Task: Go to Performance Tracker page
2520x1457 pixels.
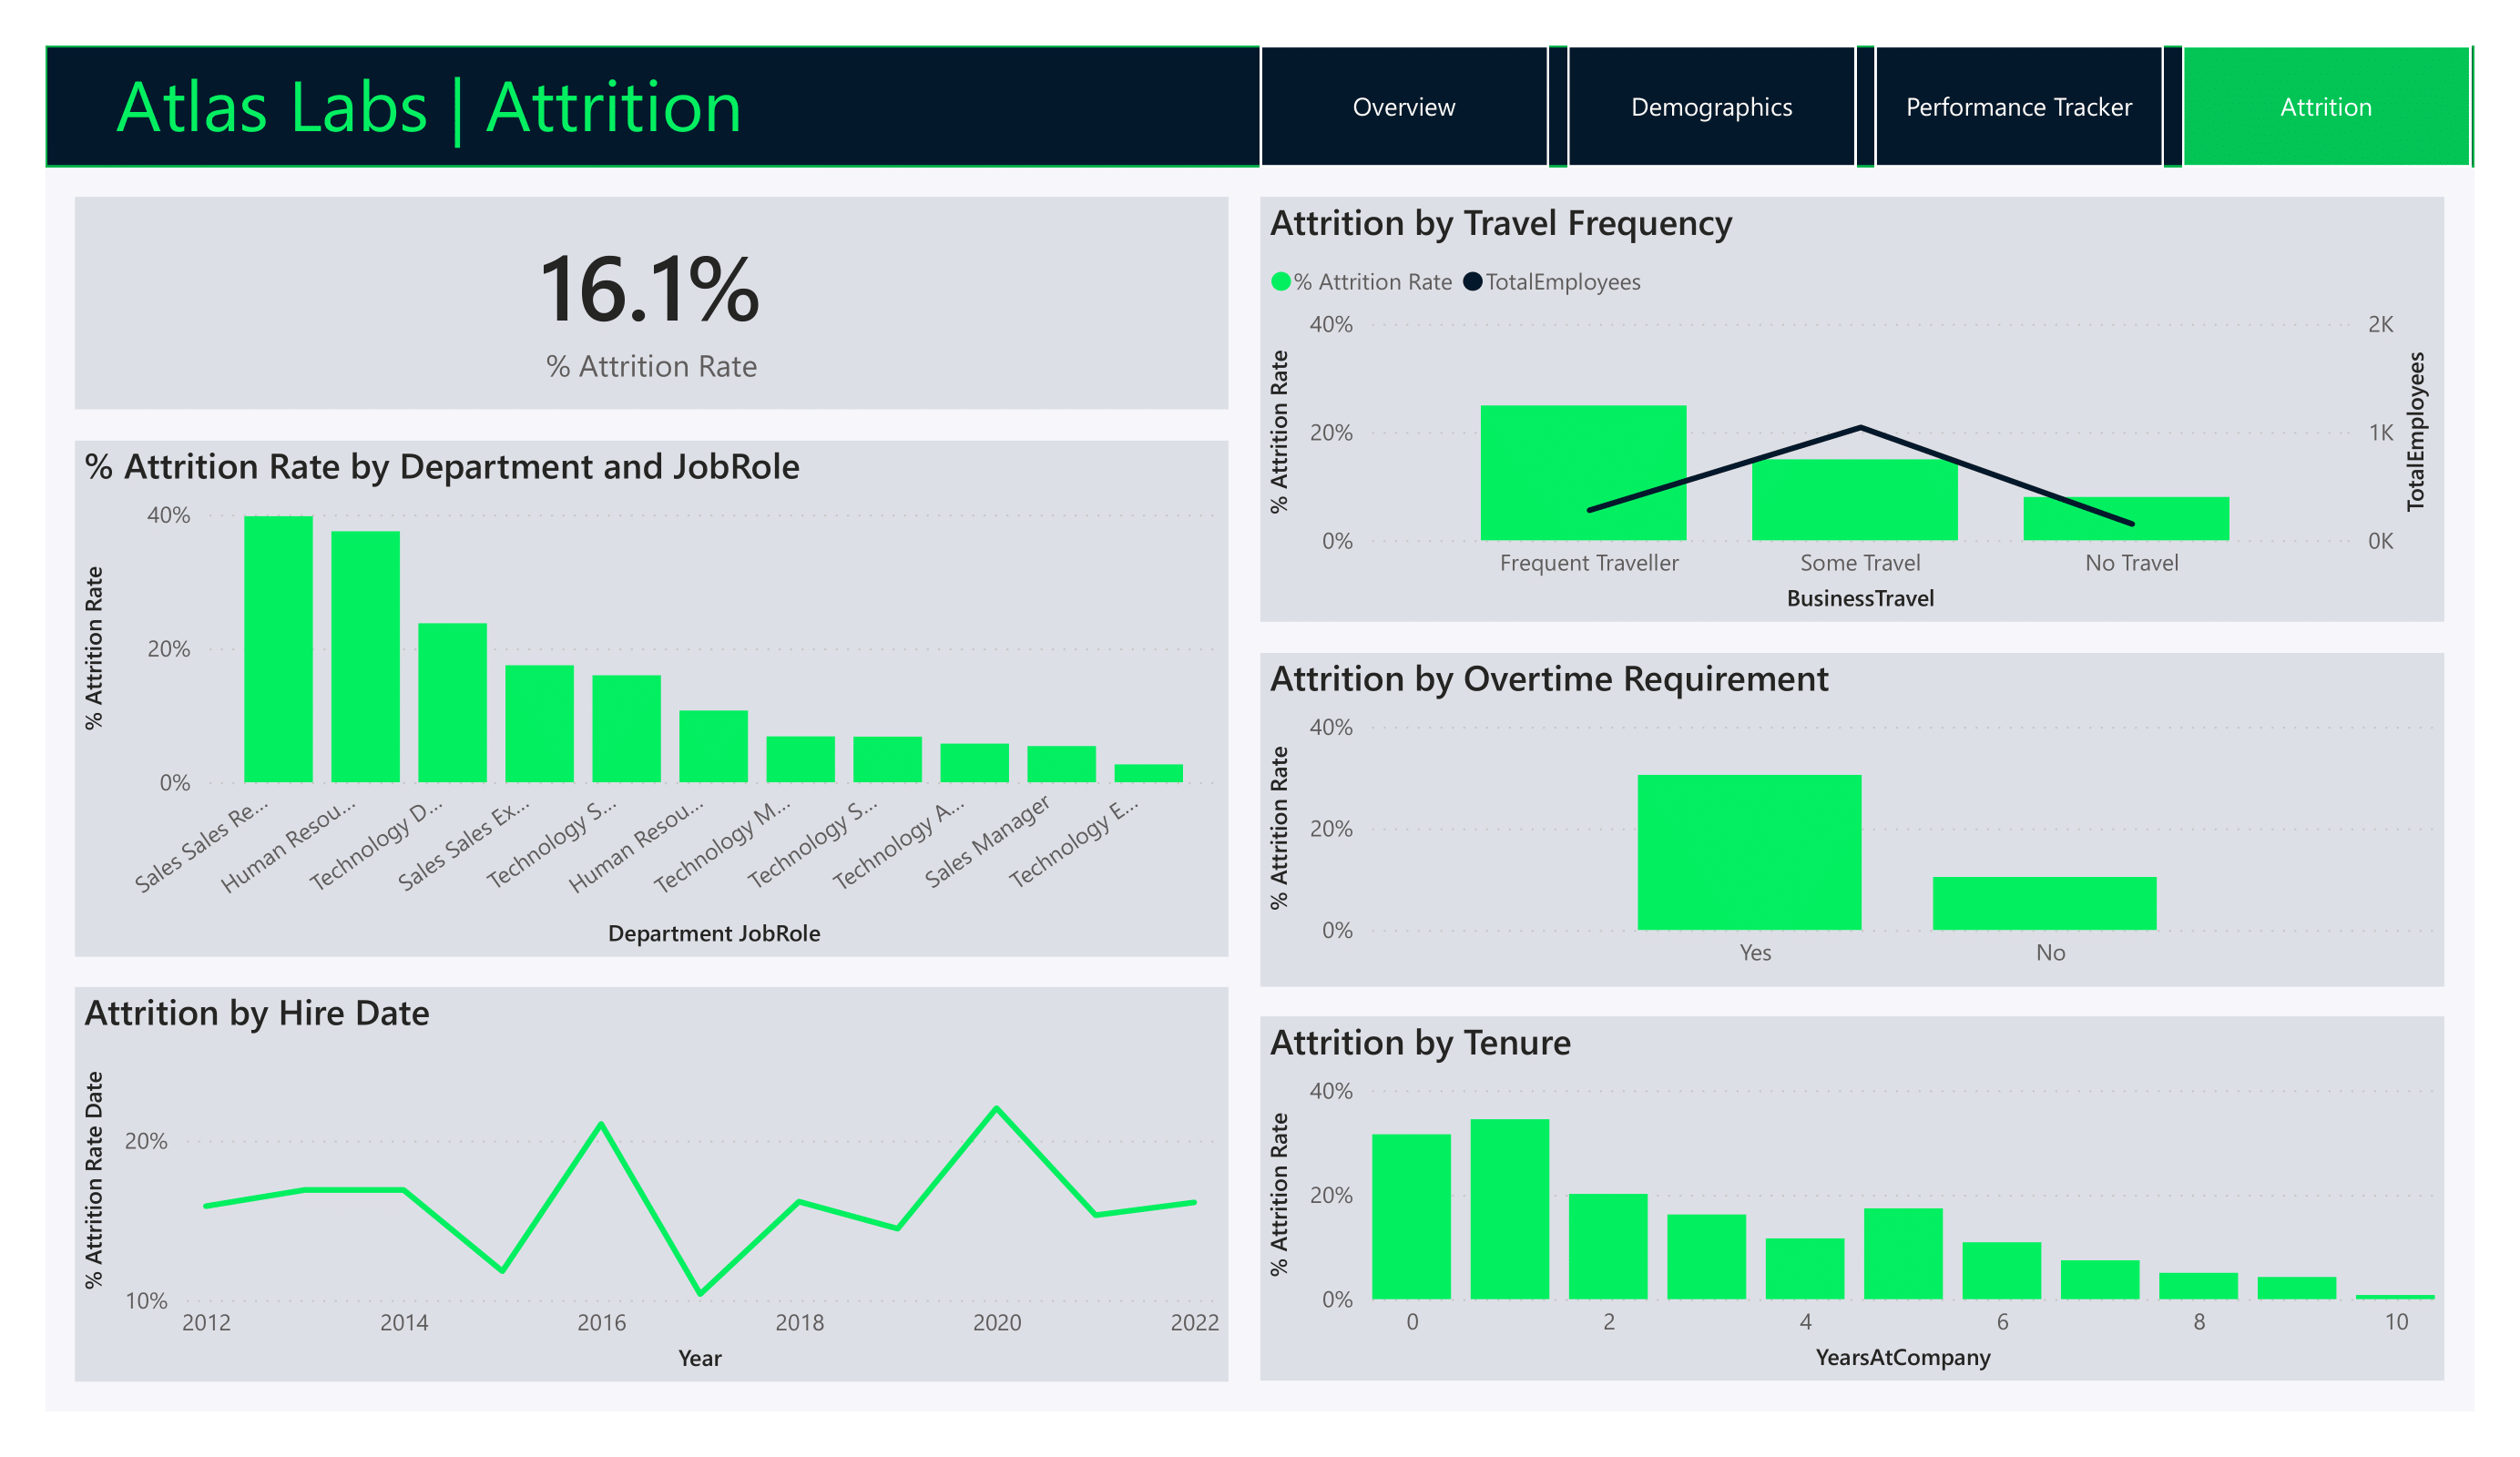Action: (x=2018, y=107)
